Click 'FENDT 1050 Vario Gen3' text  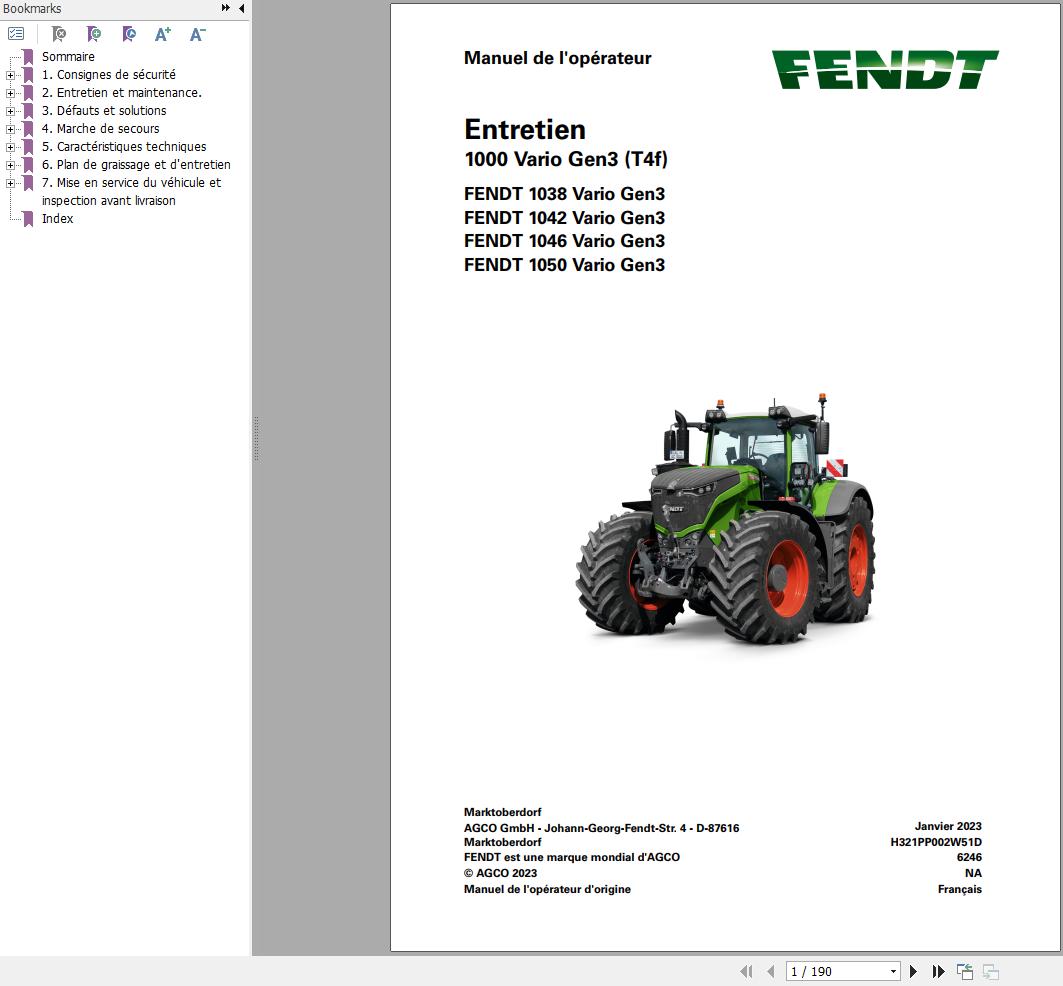(x=564, y=264)
